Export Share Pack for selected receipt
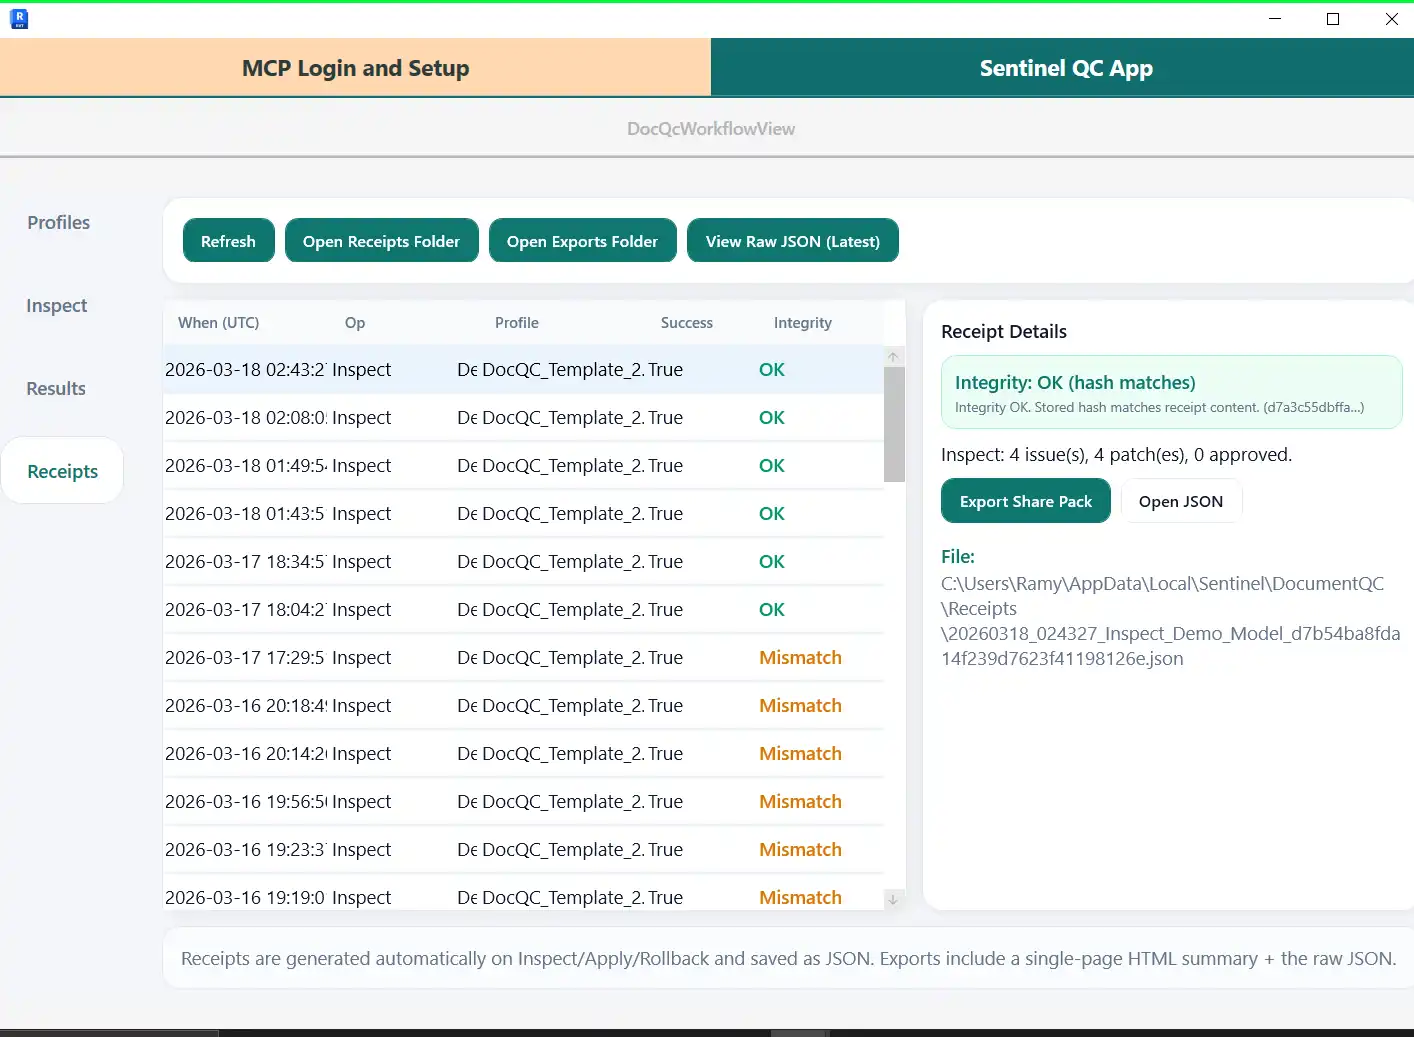This screenshot has height=1037, width=1414. 1025,501
